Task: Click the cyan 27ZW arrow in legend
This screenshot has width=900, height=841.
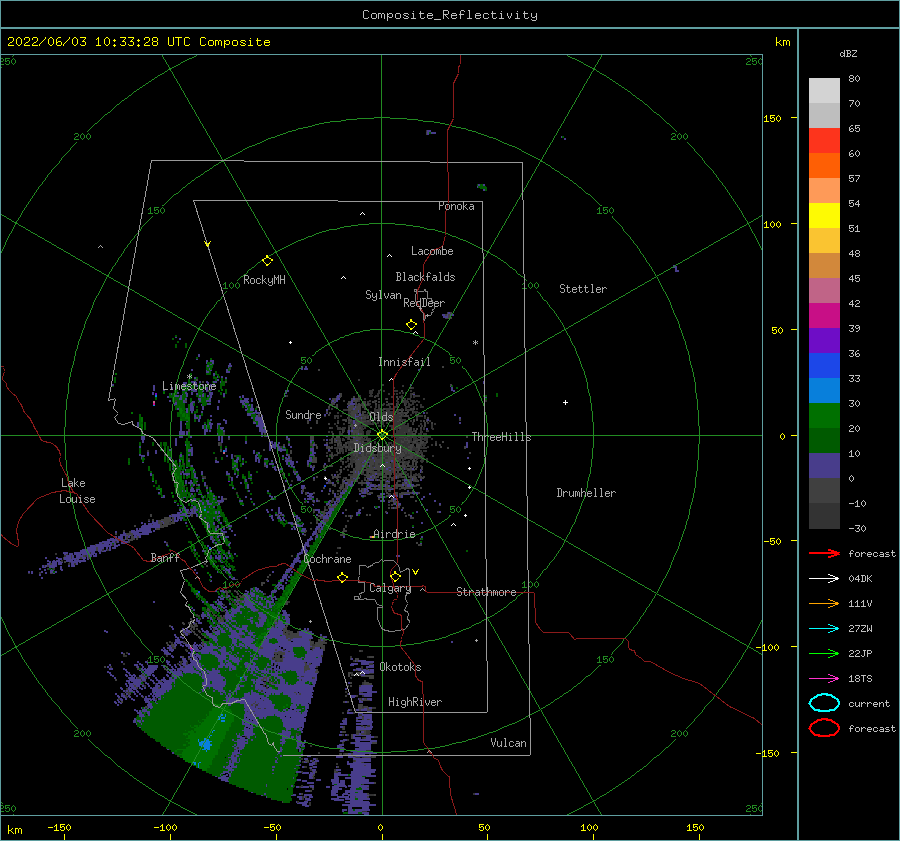Action: click(824, 629)
